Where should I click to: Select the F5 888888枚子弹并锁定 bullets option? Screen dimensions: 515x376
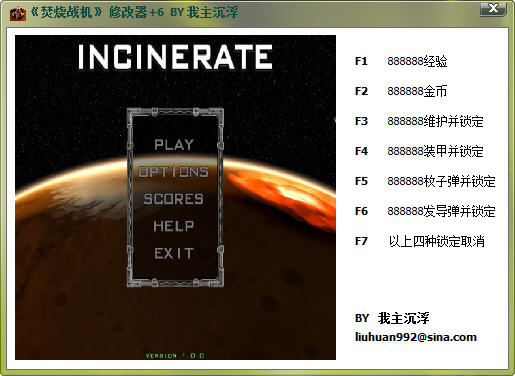pyautogui.click(x=425, y=181)
